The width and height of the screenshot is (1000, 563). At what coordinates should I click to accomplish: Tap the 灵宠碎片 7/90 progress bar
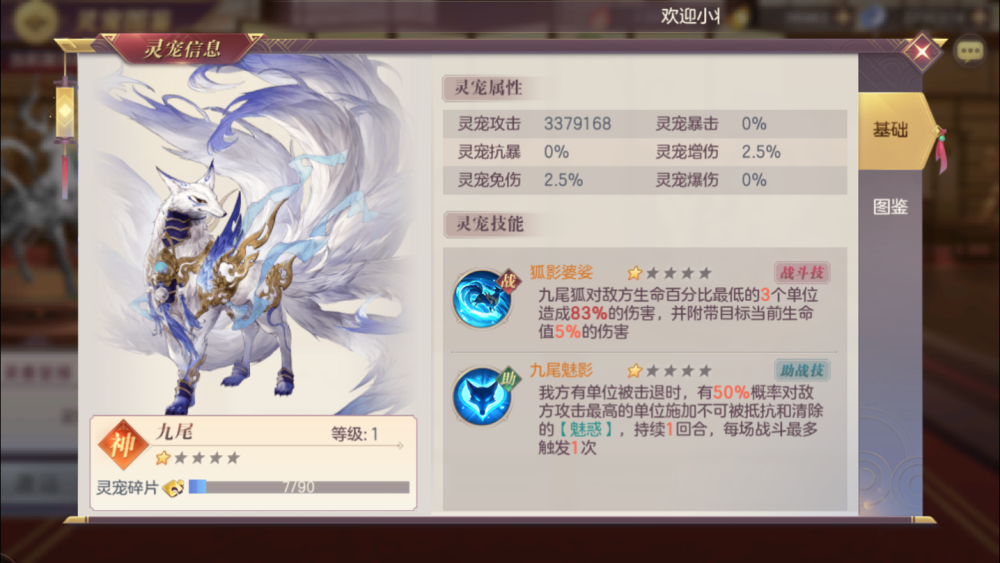(299, 487)
